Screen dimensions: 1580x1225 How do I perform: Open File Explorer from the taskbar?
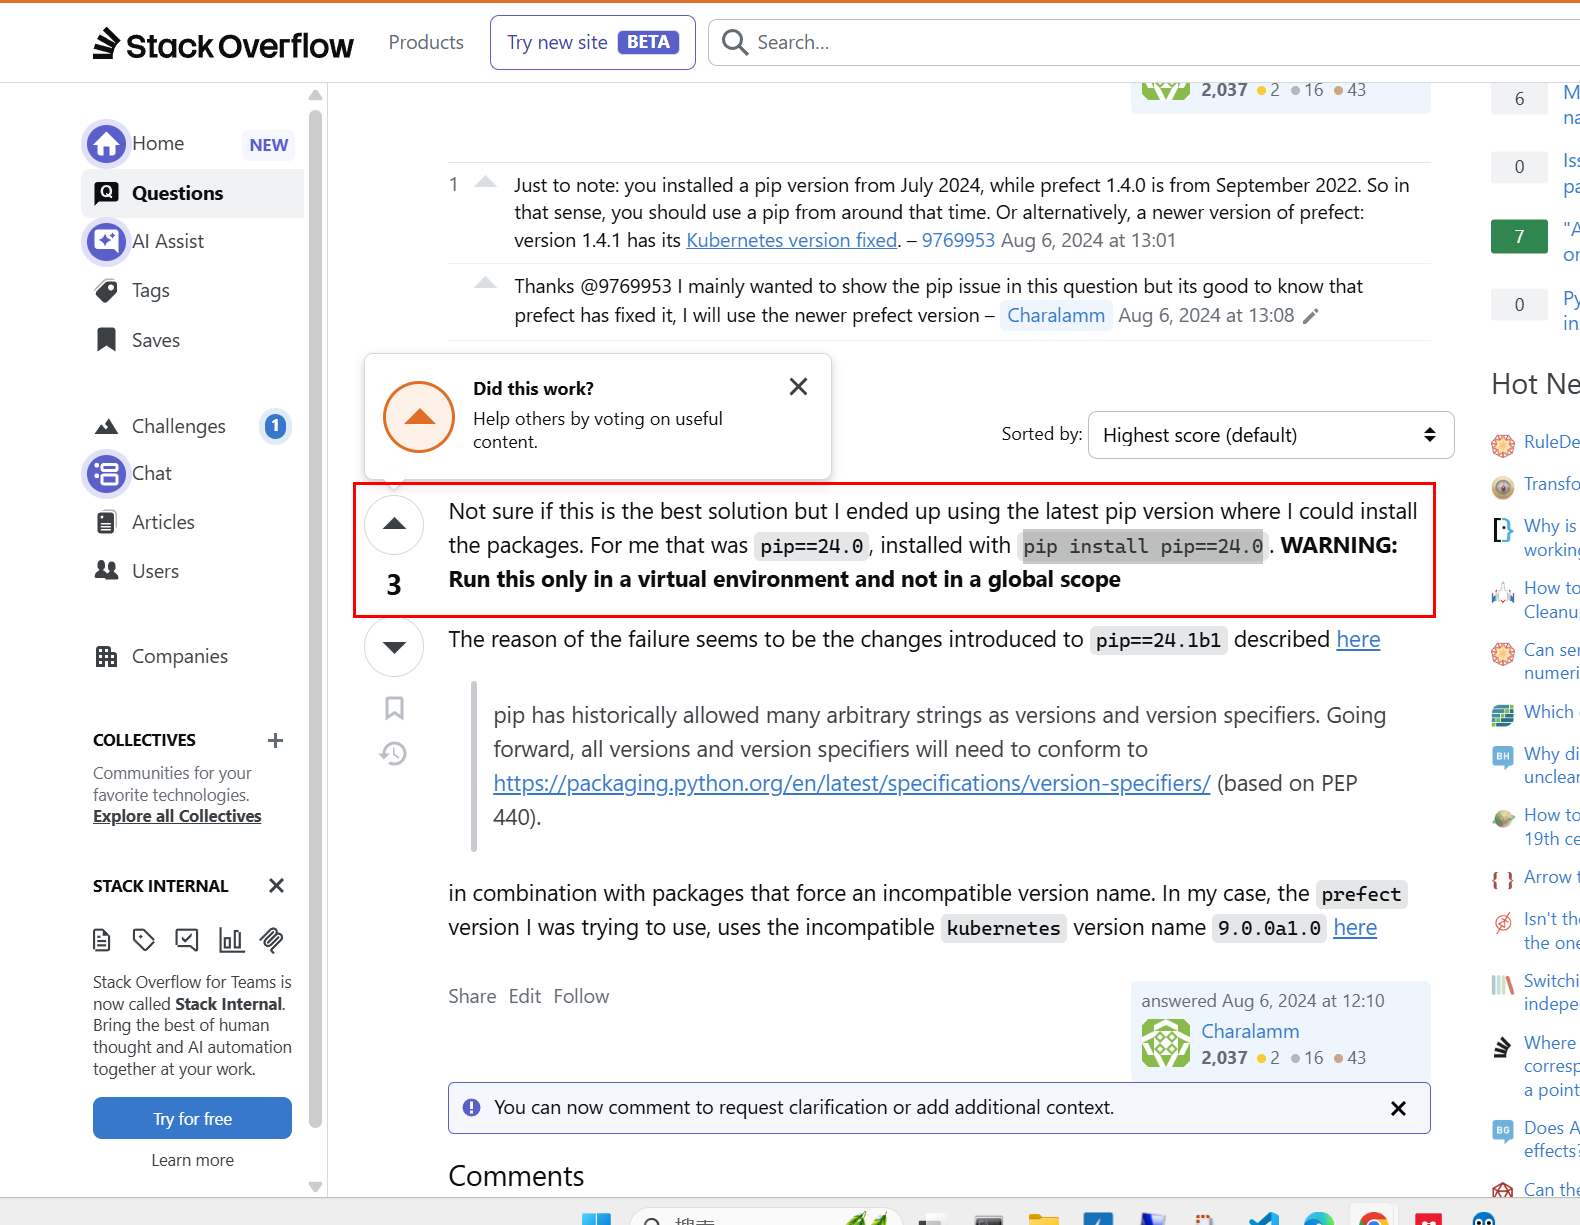[x=1043, y=1218]
